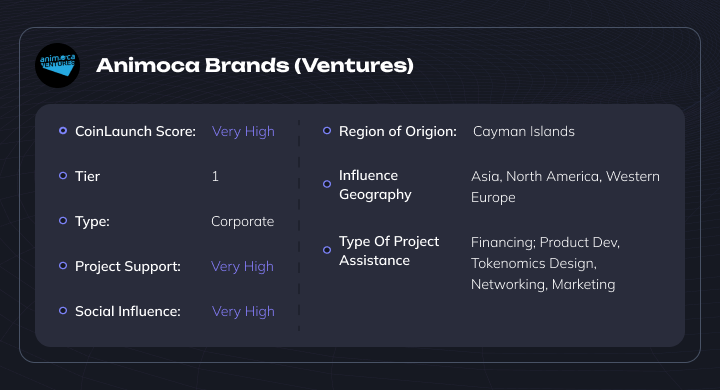Click the bullet beside Social Influence
The image size is (720, 390).
coord(63,311)
